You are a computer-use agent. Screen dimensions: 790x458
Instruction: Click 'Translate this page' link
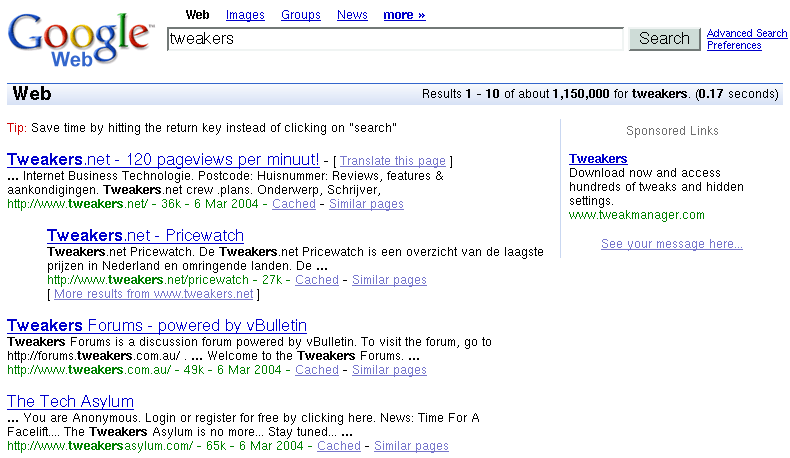click(x=392, y=161)
